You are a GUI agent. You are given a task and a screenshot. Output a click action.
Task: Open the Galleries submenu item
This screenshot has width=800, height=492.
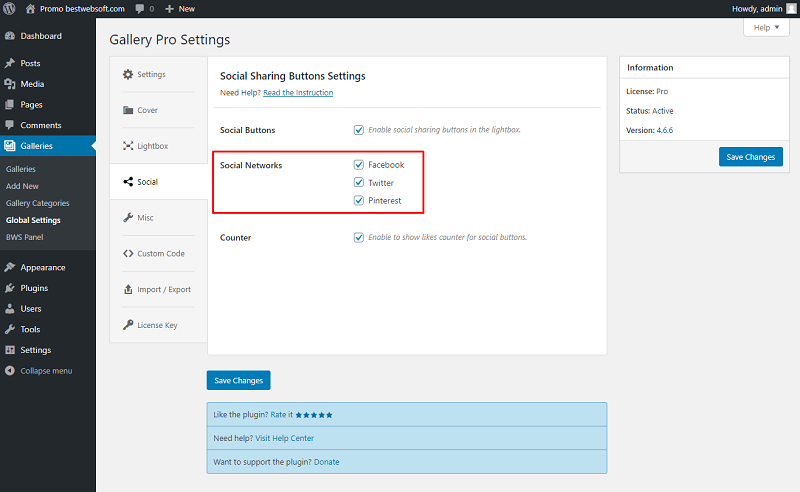(21, 169)
